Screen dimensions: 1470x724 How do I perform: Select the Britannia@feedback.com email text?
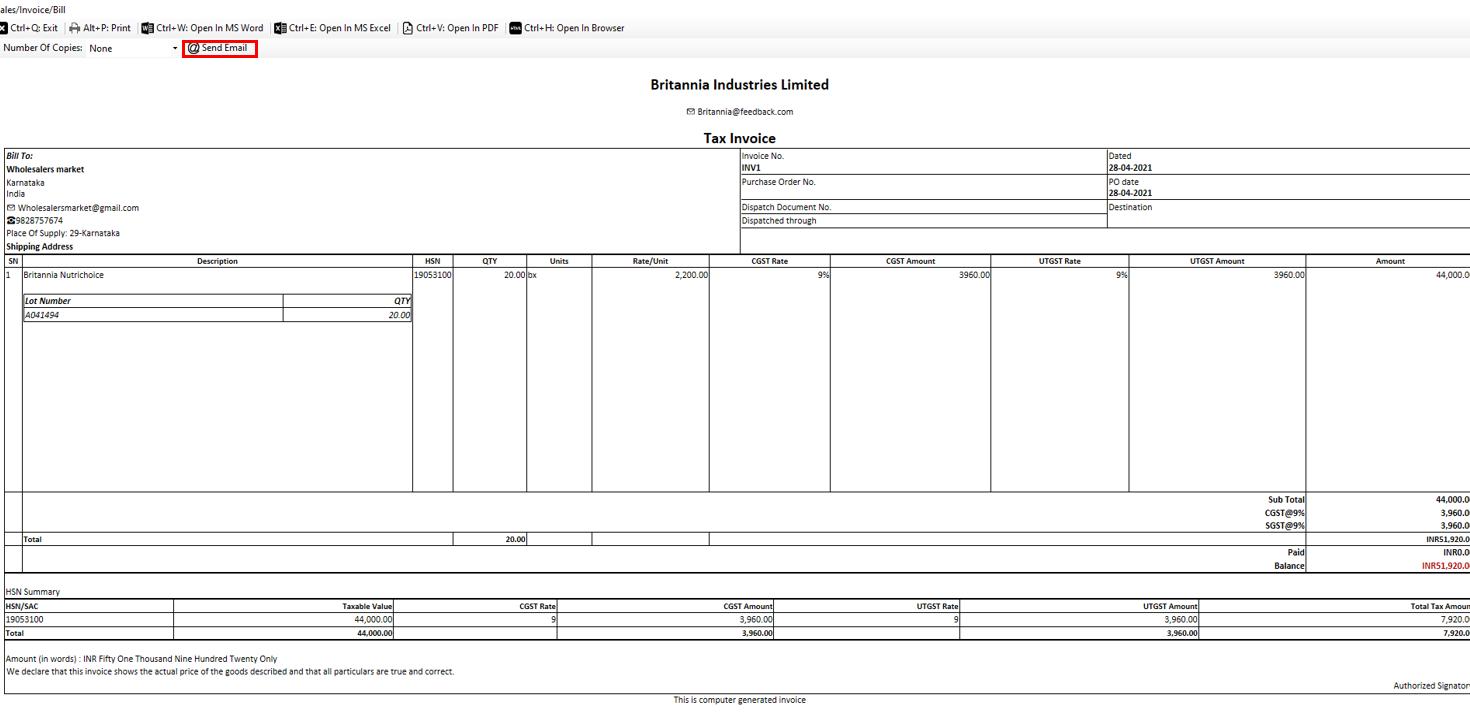coord(745,112)
